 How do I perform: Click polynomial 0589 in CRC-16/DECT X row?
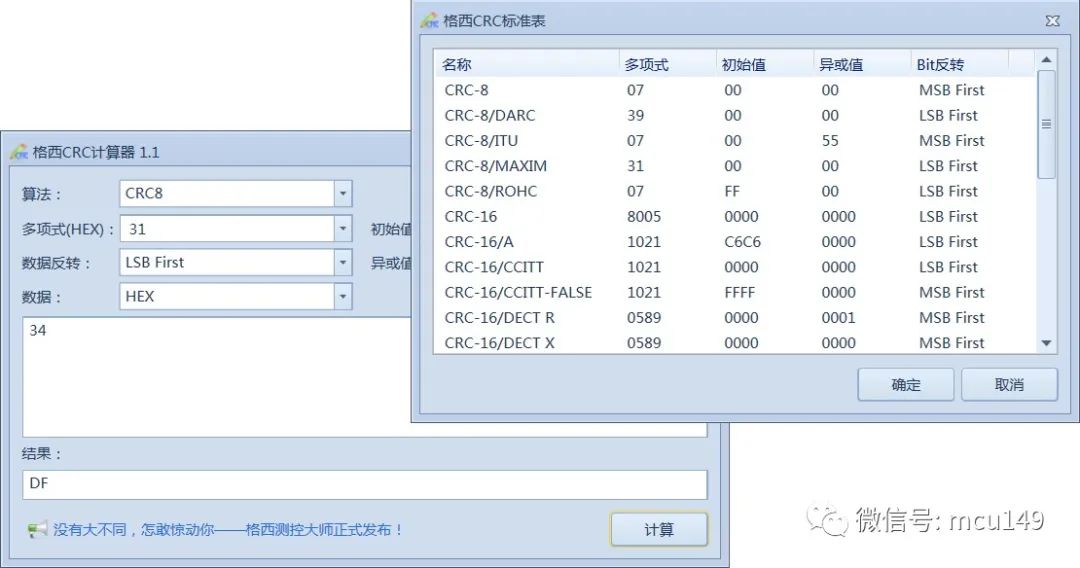(644, 342)
